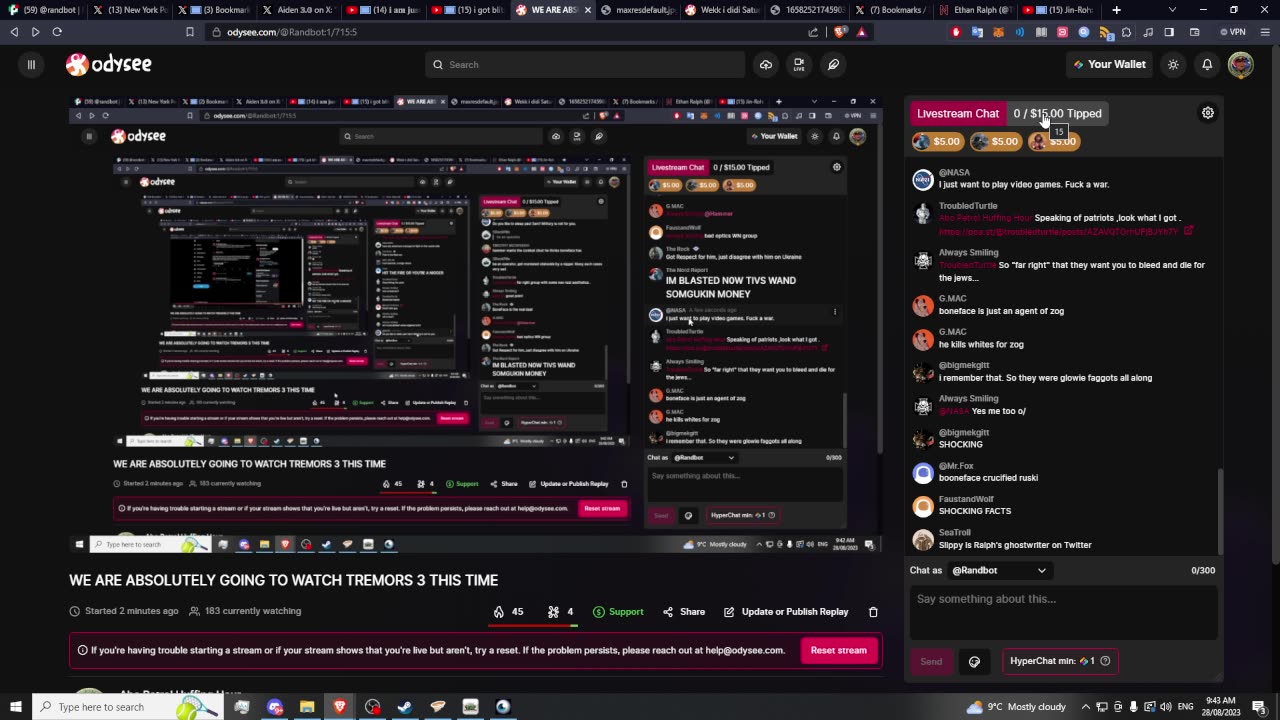This screenshot has height=720, width=1280.
Task: Open the Share button
Action: 683,612
